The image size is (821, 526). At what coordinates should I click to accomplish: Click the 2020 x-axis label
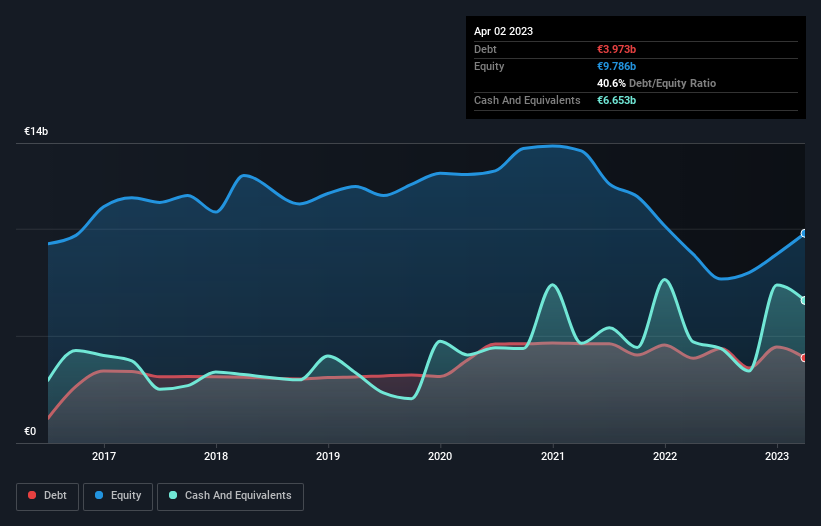tap(440, 456)
